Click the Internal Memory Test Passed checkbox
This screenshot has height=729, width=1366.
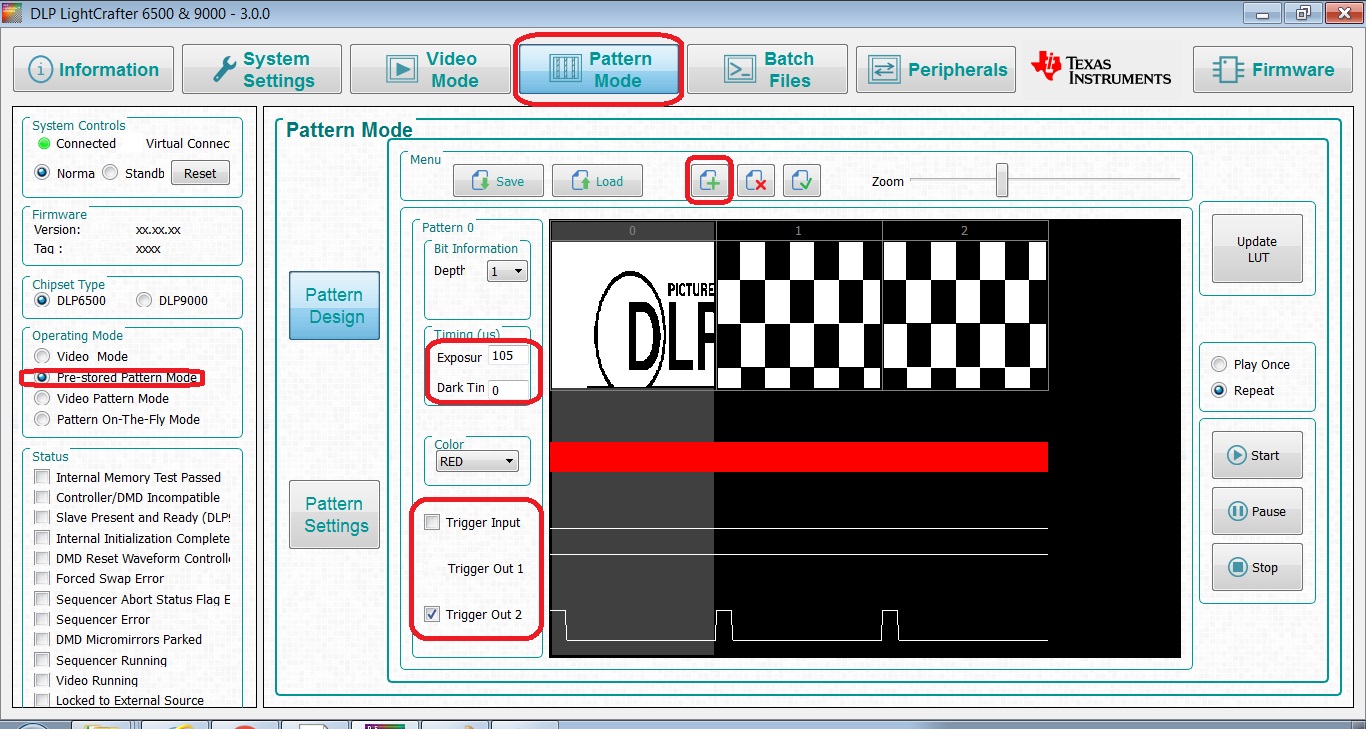42,477
